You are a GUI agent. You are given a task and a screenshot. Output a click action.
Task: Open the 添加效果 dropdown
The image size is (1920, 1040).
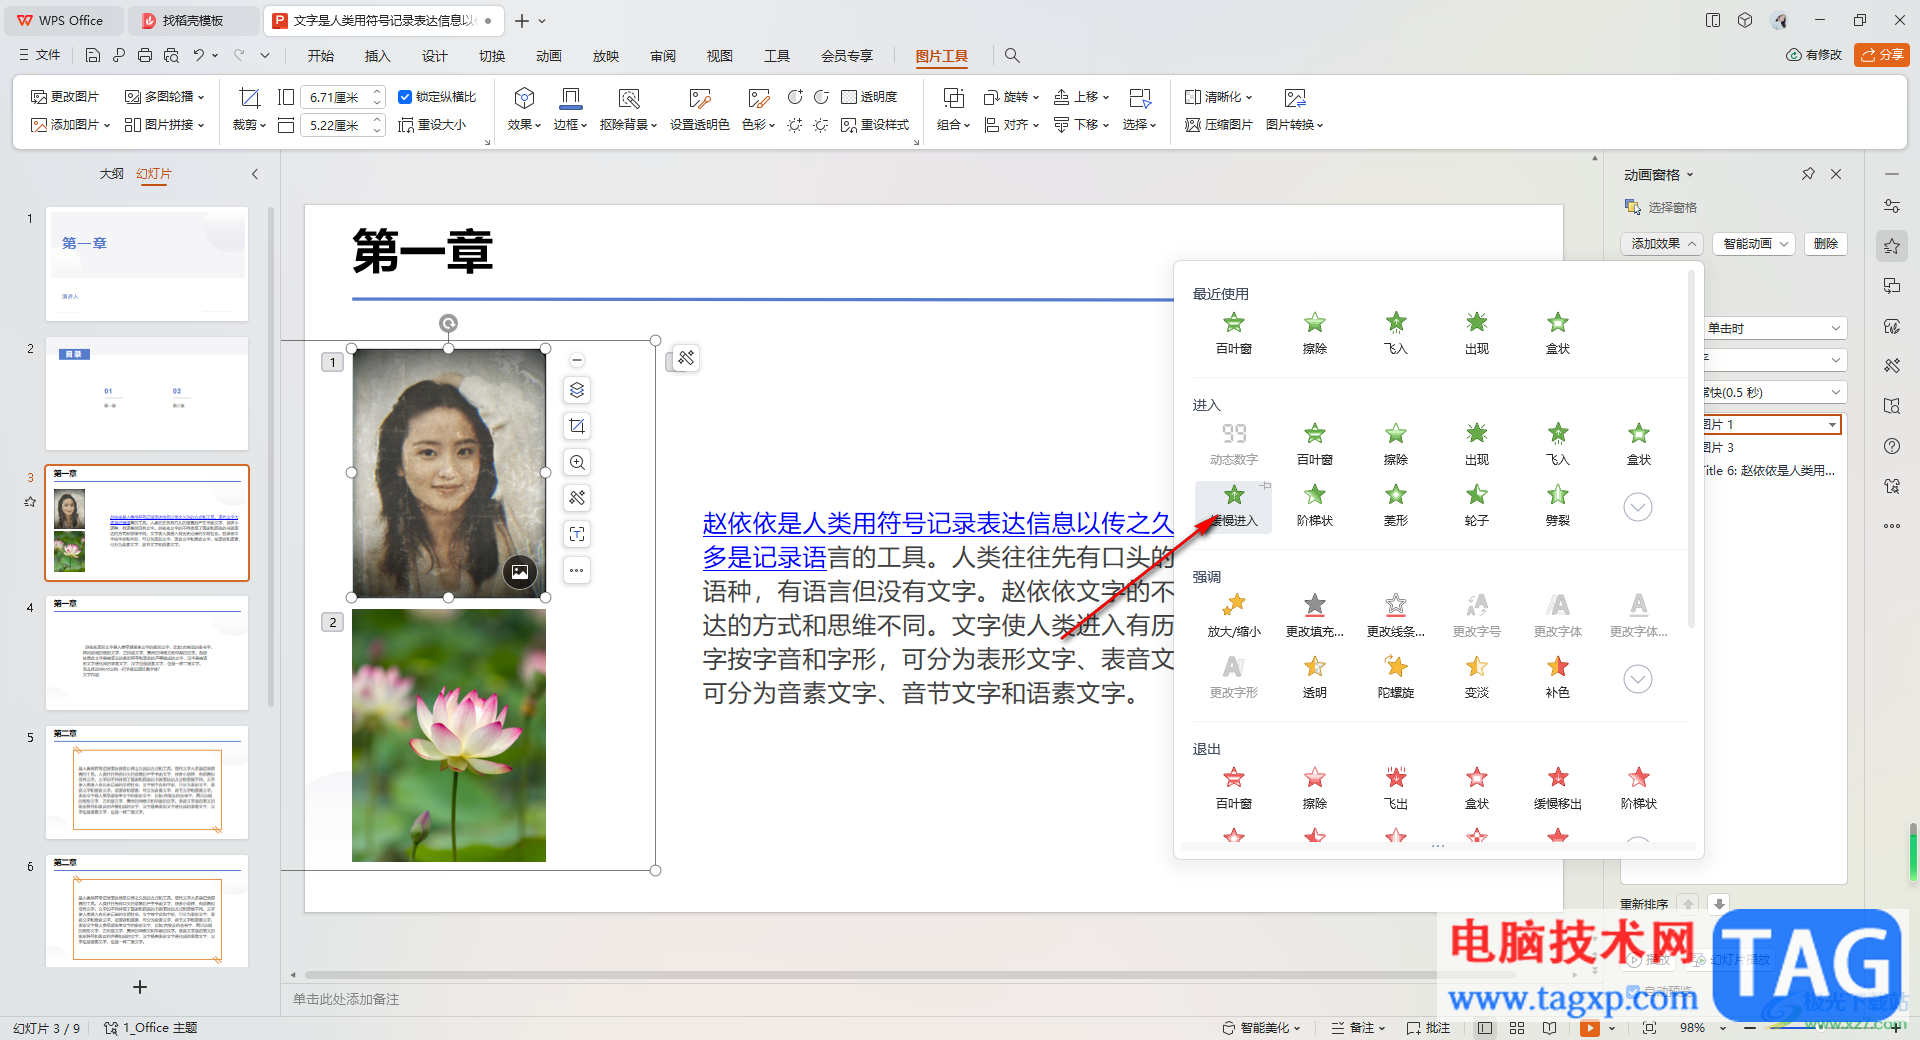[1662, 244]
